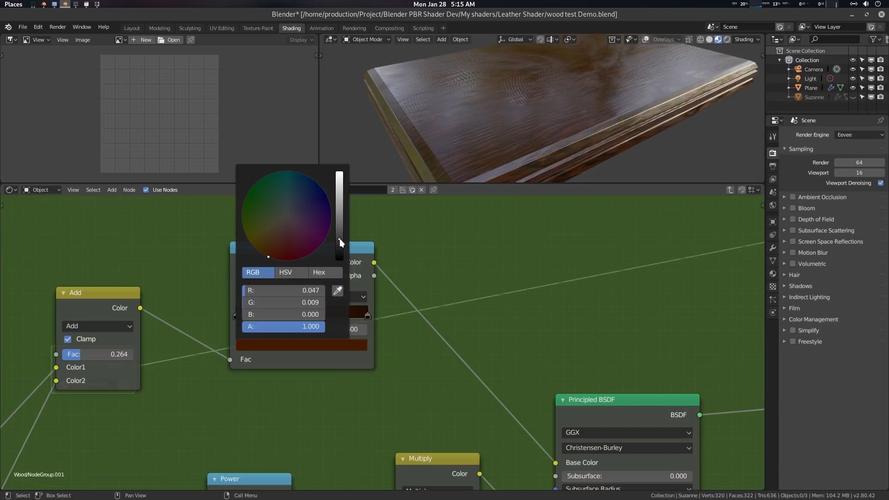This screenshot has width=889, height=500.
Task: Open the Output properties tab icon
Action: tap(773, 166)
